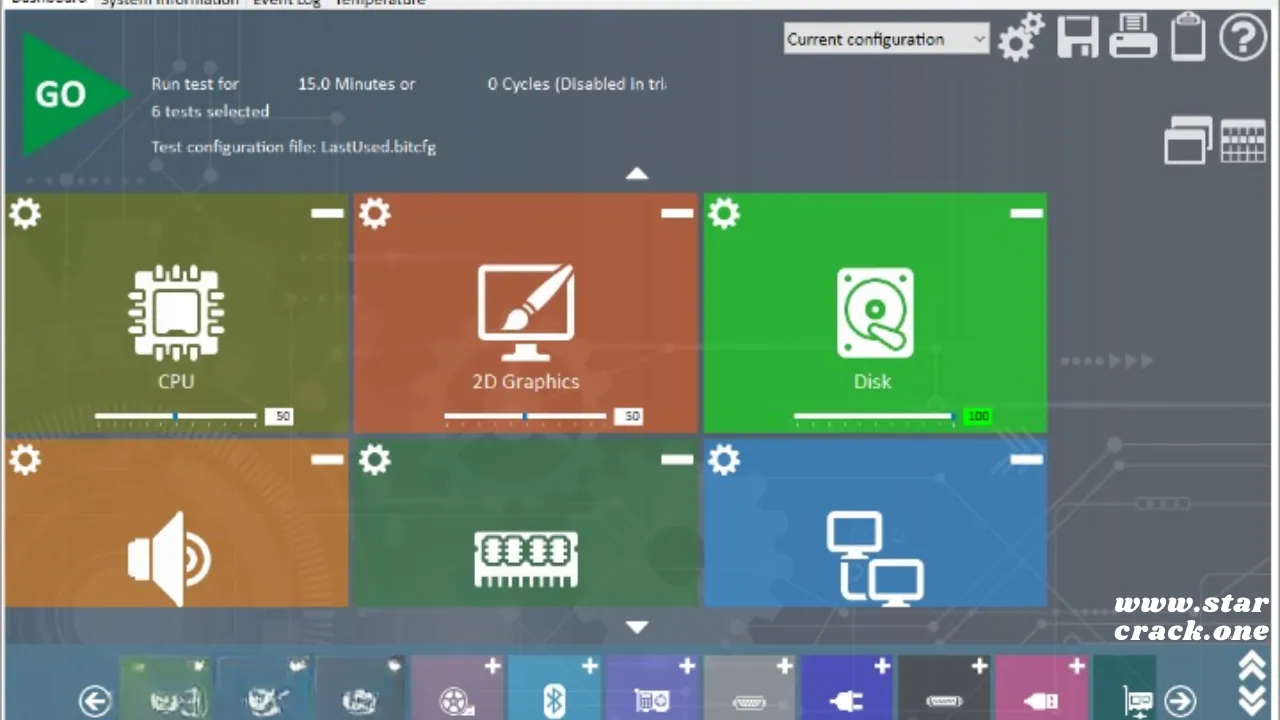Remove the 2D Graphics test using its minus
Viewport: 1280px width, 720px height.
pos(677,213)
